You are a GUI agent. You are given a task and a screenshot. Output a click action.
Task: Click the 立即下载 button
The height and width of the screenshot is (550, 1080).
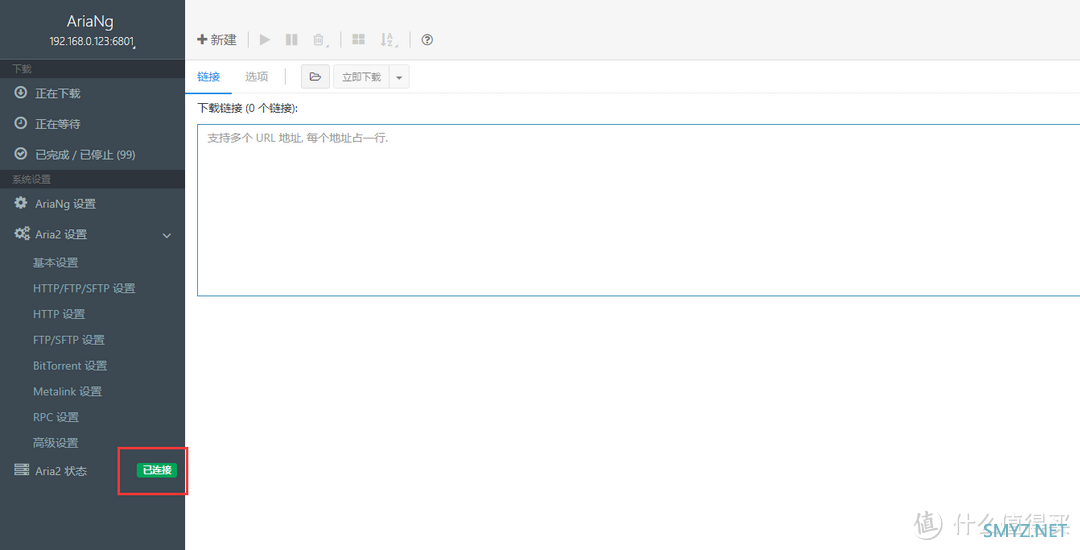(x=362, y=77)
